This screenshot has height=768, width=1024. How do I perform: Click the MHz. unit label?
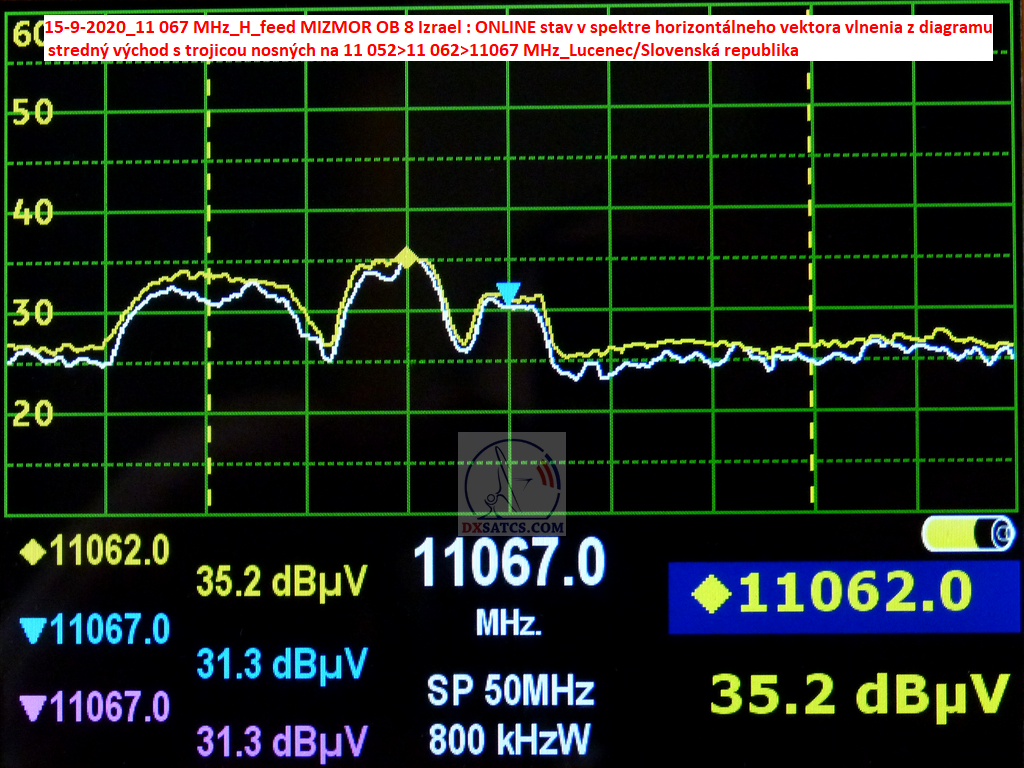click(x=509, y=625)
